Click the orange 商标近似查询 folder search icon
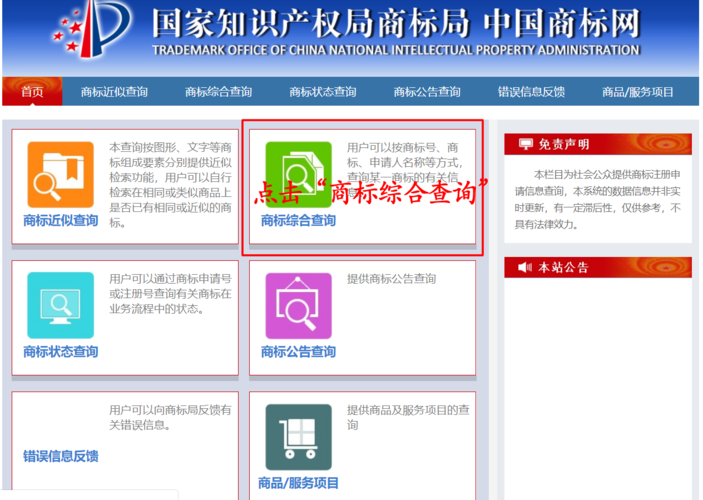The image size is (703, 500). tap(60, 174)
